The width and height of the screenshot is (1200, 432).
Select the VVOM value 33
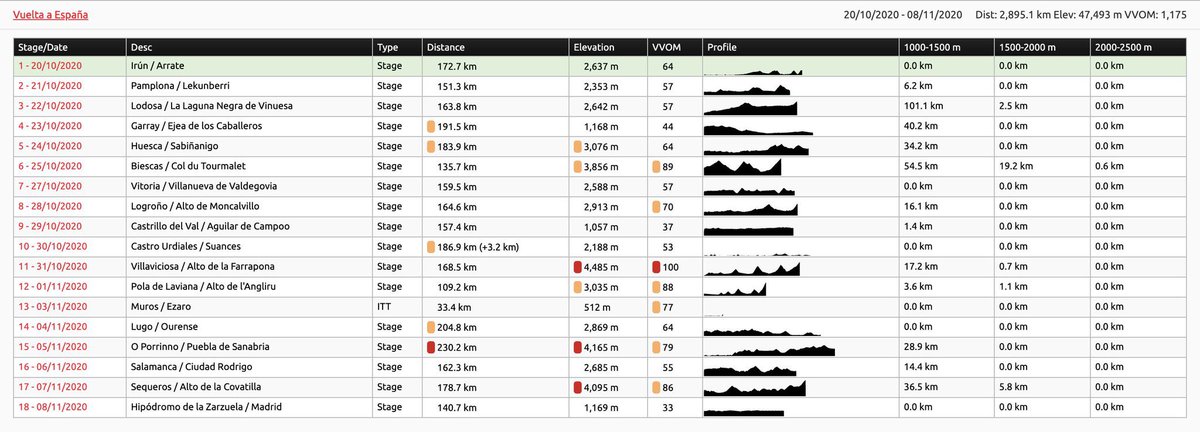667,408
